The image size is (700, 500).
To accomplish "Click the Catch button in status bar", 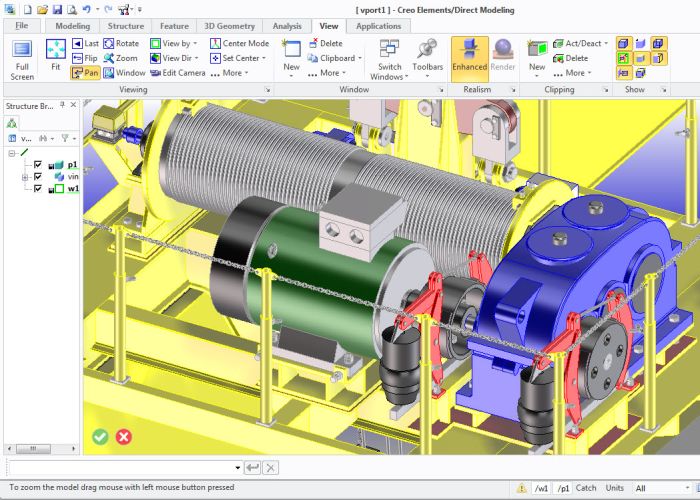I will (x=586, y=488).
